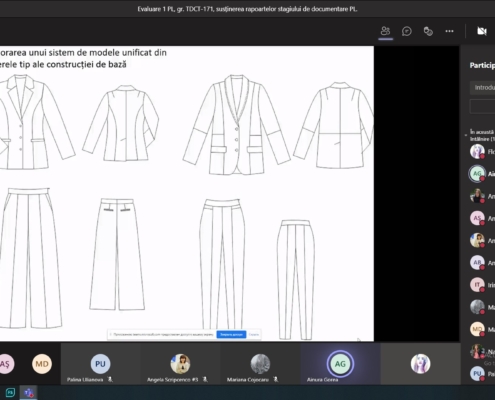Click the participant search input field

pos(482,88)
